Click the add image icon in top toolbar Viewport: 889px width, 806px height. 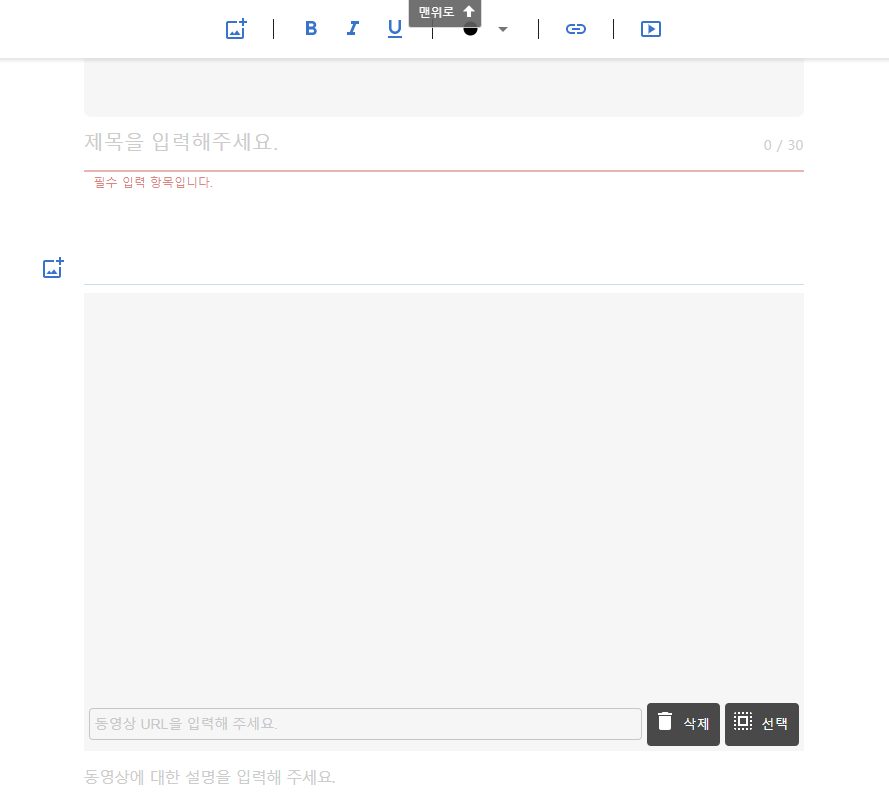click(236, 29)
